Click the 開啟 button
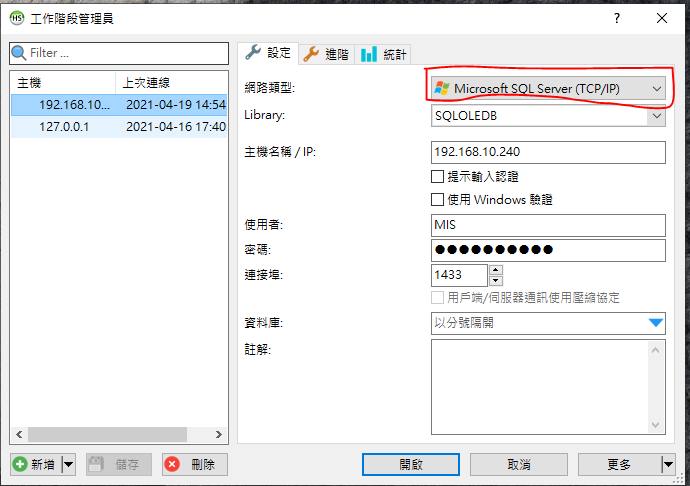The width and height of the screenshot is (690, 486). [411, 464]
